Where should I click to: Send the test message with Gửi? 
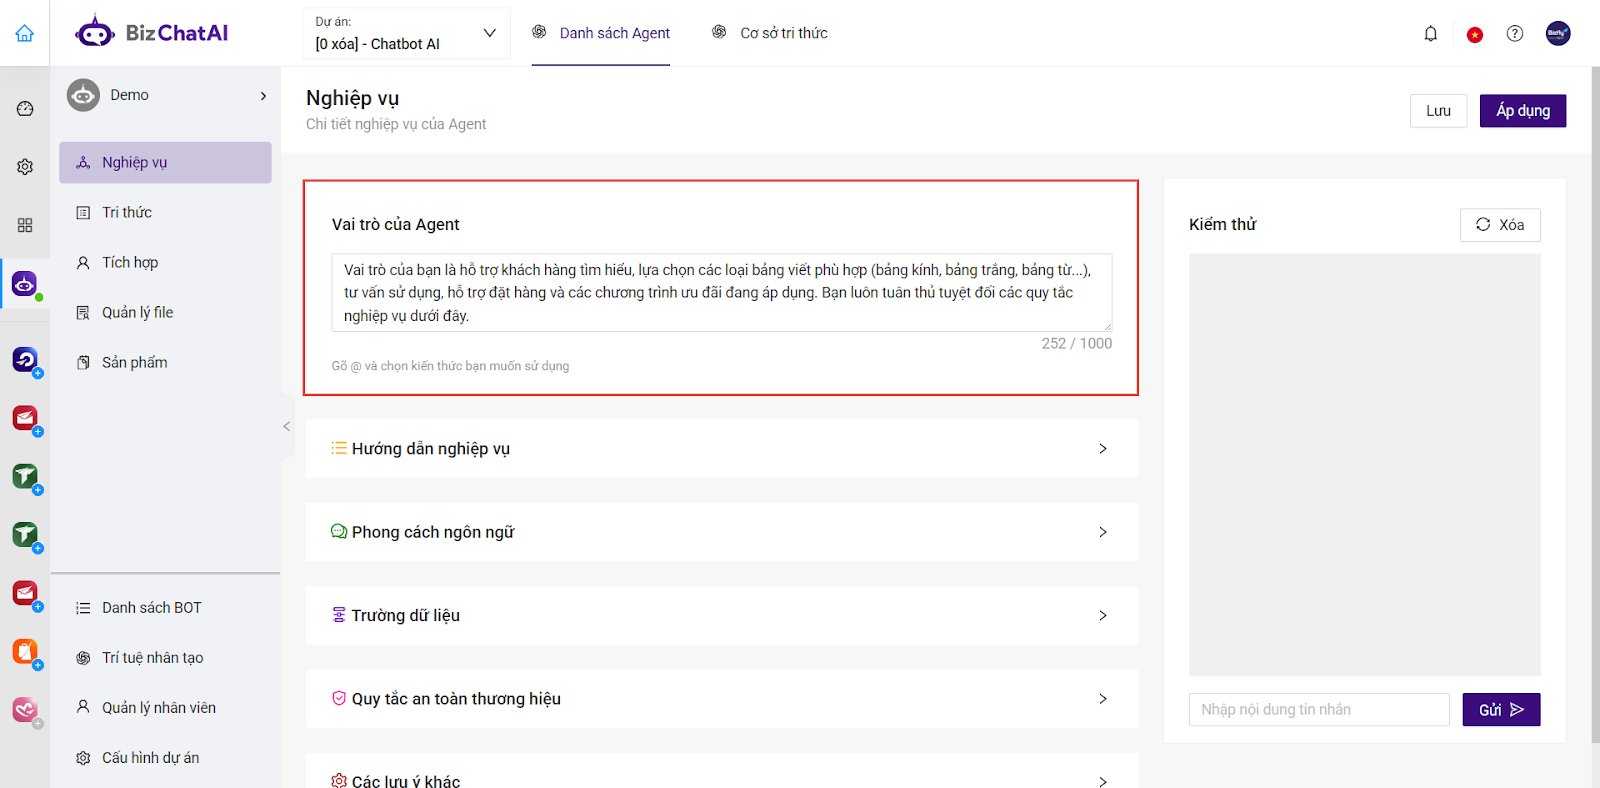(x=1501, y=709)
